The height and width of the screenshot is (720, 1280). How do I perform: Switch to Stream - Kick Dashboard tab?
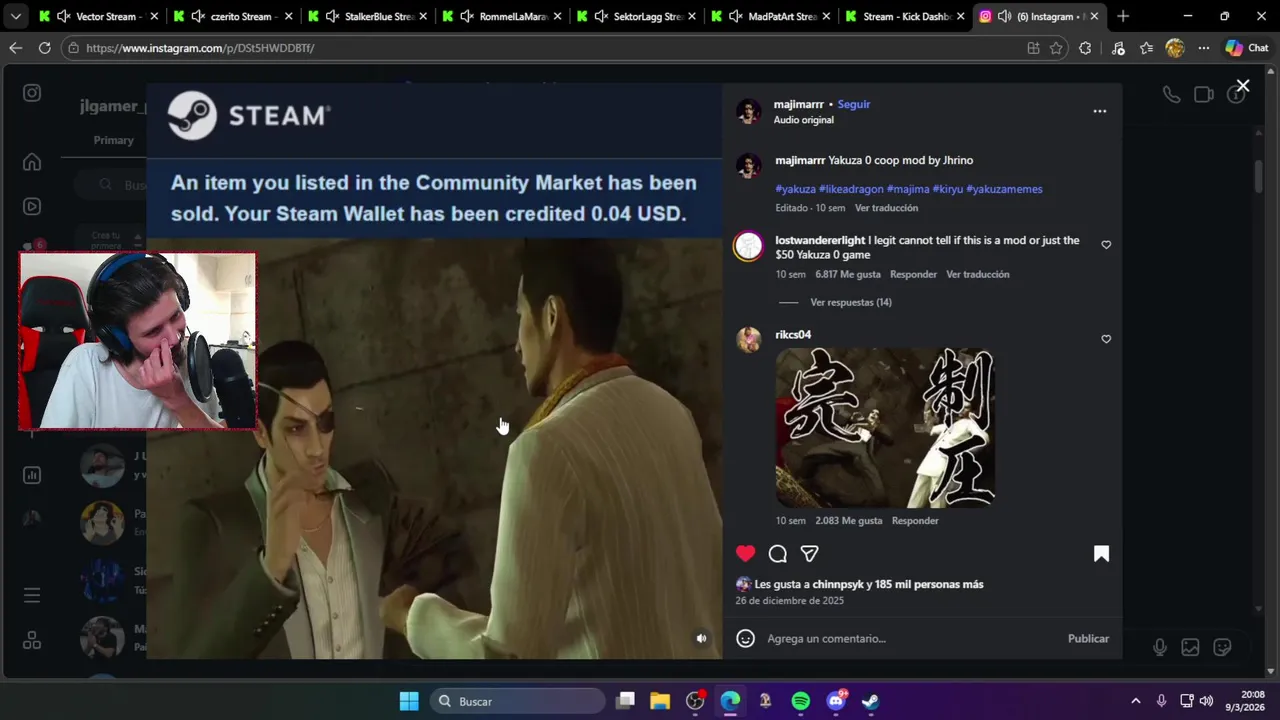904,16
